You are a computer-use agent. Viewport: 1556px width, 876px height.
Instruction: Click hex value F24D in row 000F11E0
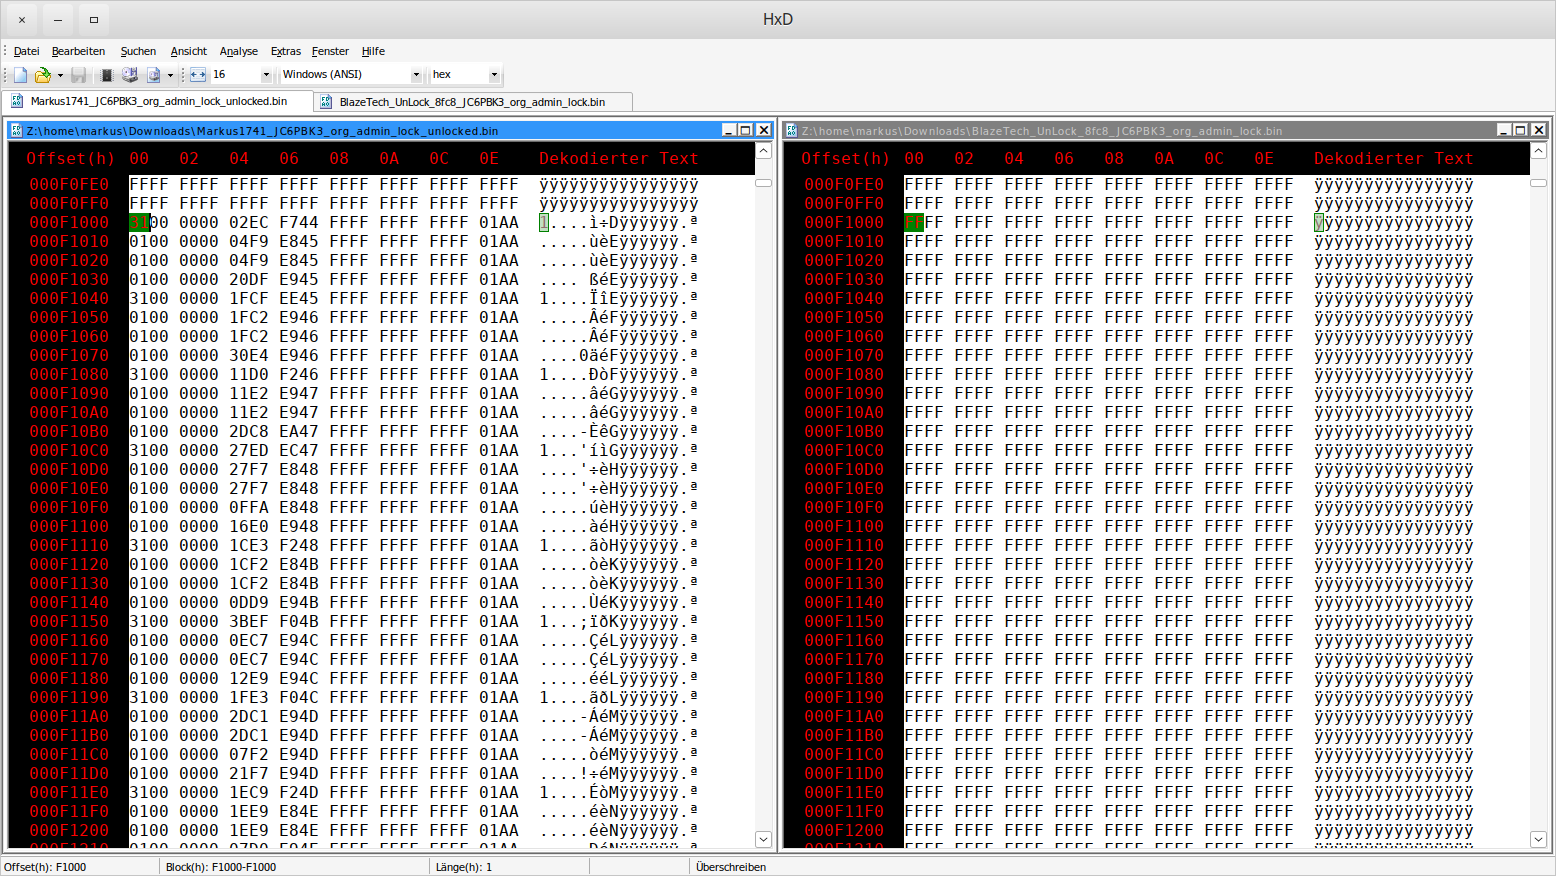[x=299, y=792]
